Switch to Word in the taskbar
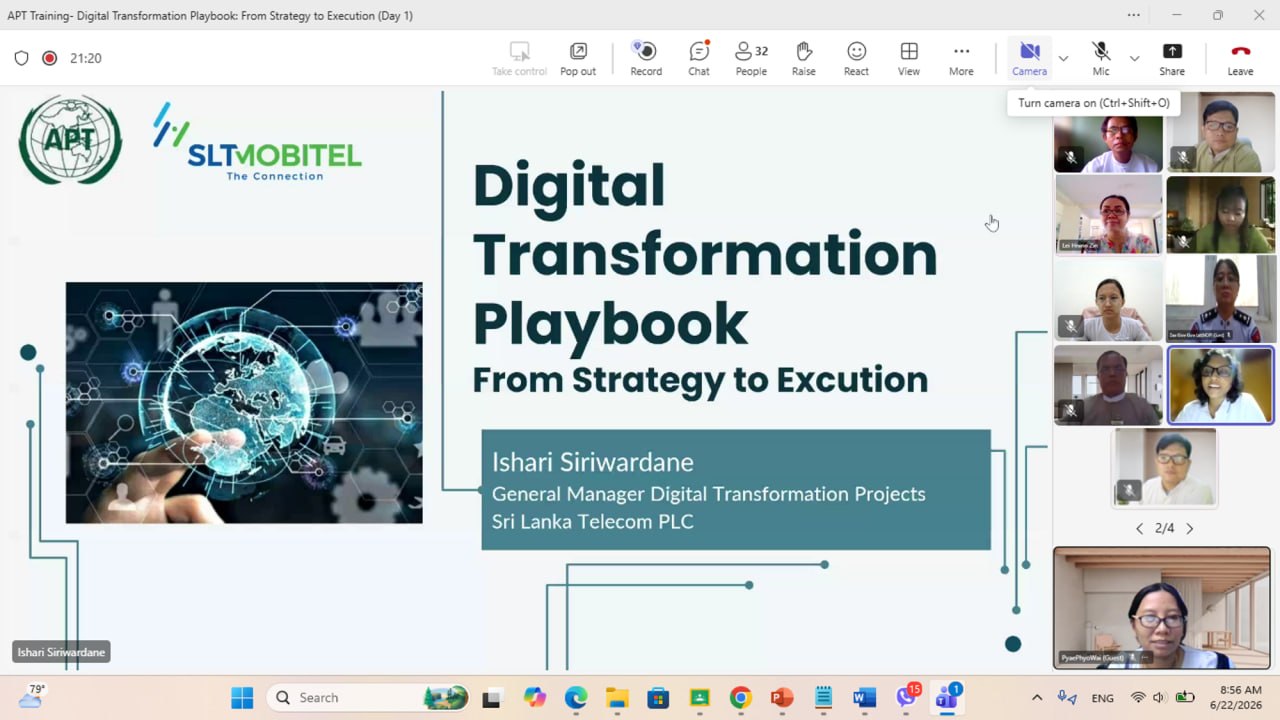Image resolution: width=1280 pixels, height=720 pixels. point(864,698)
